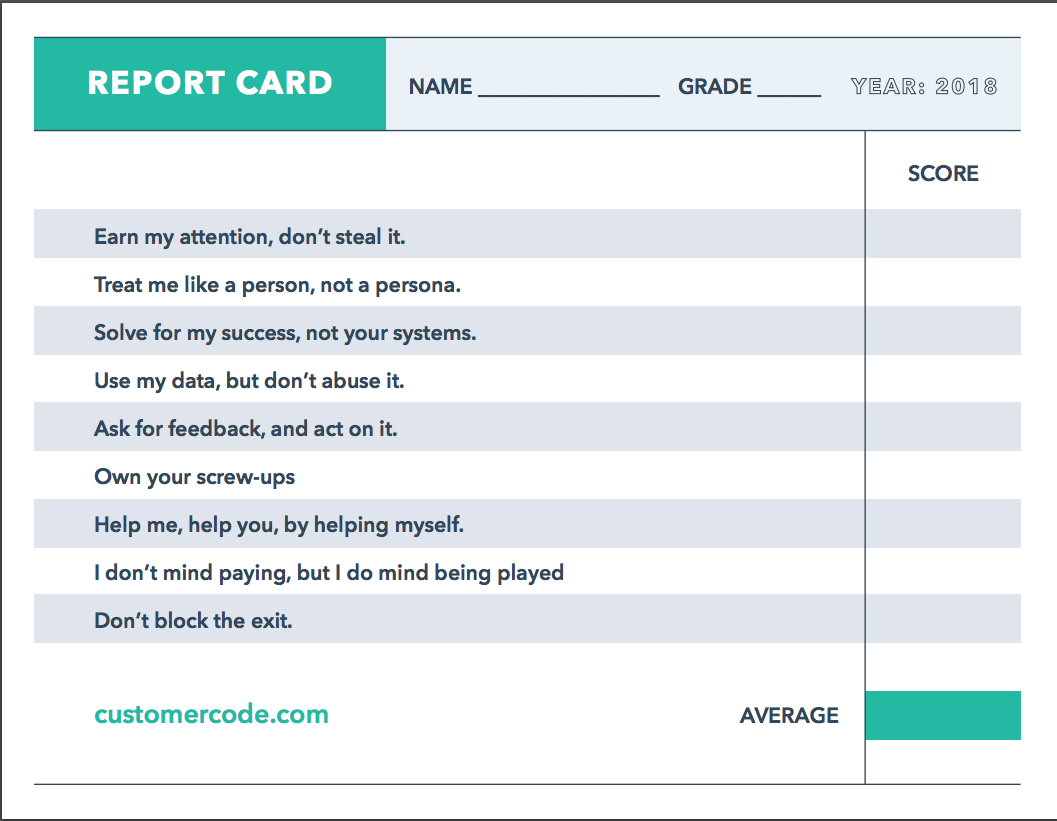
Task: Click the YEAR: 2018 label
Action: click(x=924, y=86)
